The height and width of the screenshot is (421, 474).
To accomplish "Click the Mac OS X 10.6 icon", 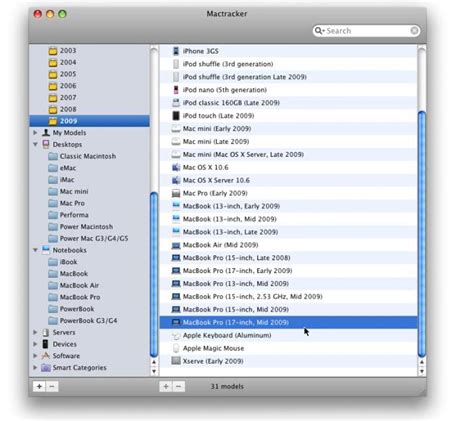I will (x=176, y=167).
